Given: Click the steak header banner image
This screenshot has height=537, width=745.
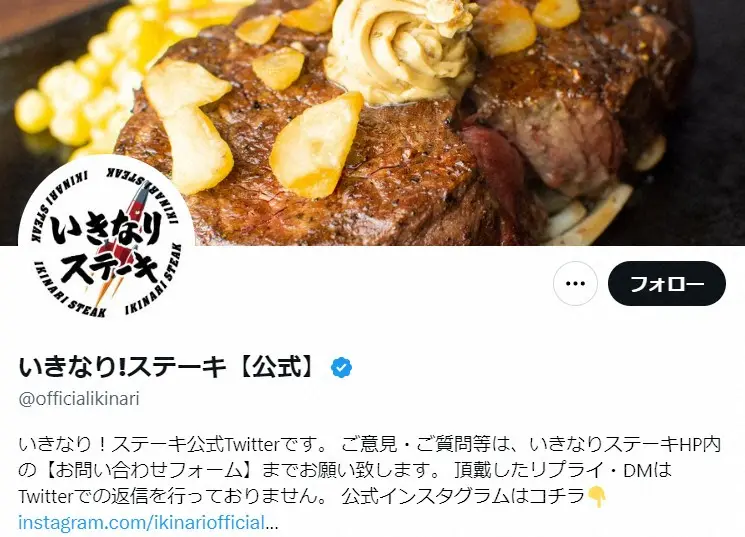Looking at the screenshot, I should point(372,123).
